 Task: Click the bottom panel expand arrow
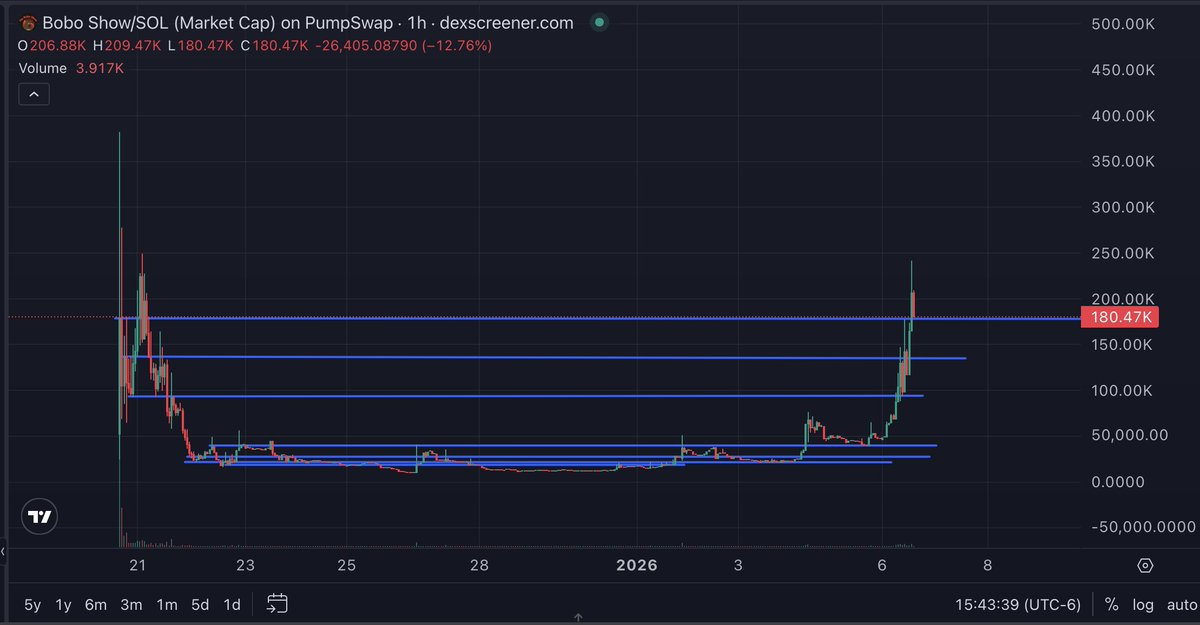coord(578,619)
